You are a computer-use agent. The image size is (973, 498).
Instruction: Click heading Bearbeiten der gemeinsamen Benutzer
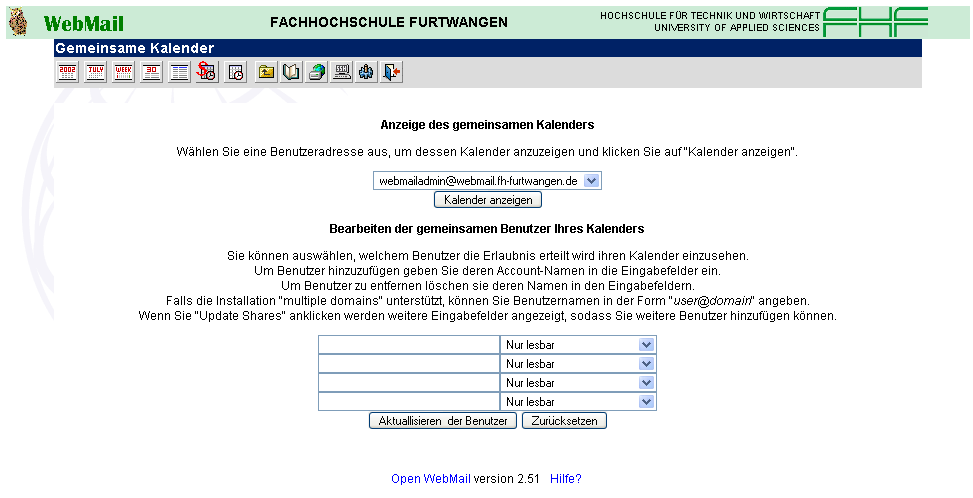click(x=487, y=229)
